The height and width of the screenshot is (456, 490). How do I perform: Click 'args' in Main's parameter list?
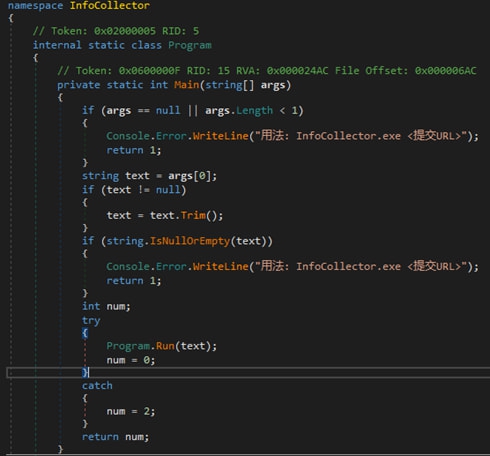[x=273, y=85]
